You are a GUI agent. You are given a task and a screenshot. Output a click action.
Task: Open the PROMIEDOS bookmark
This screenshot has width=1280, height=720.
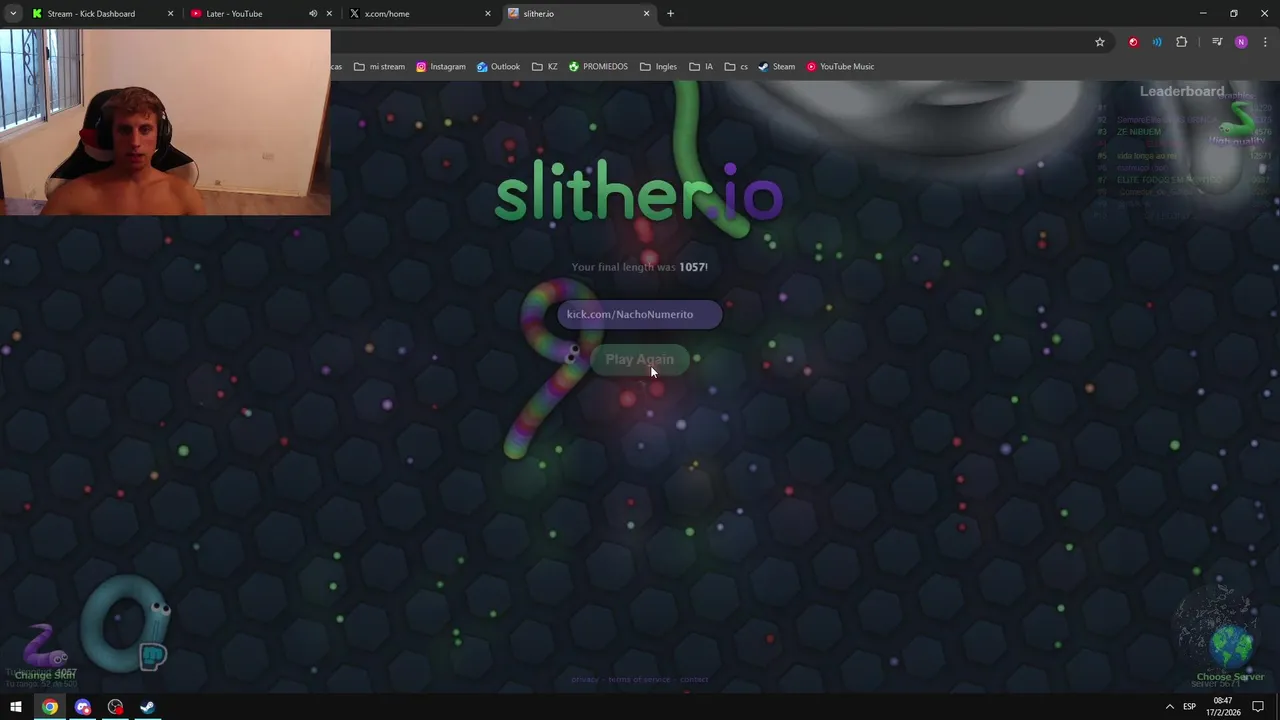(x=598, y=67)
